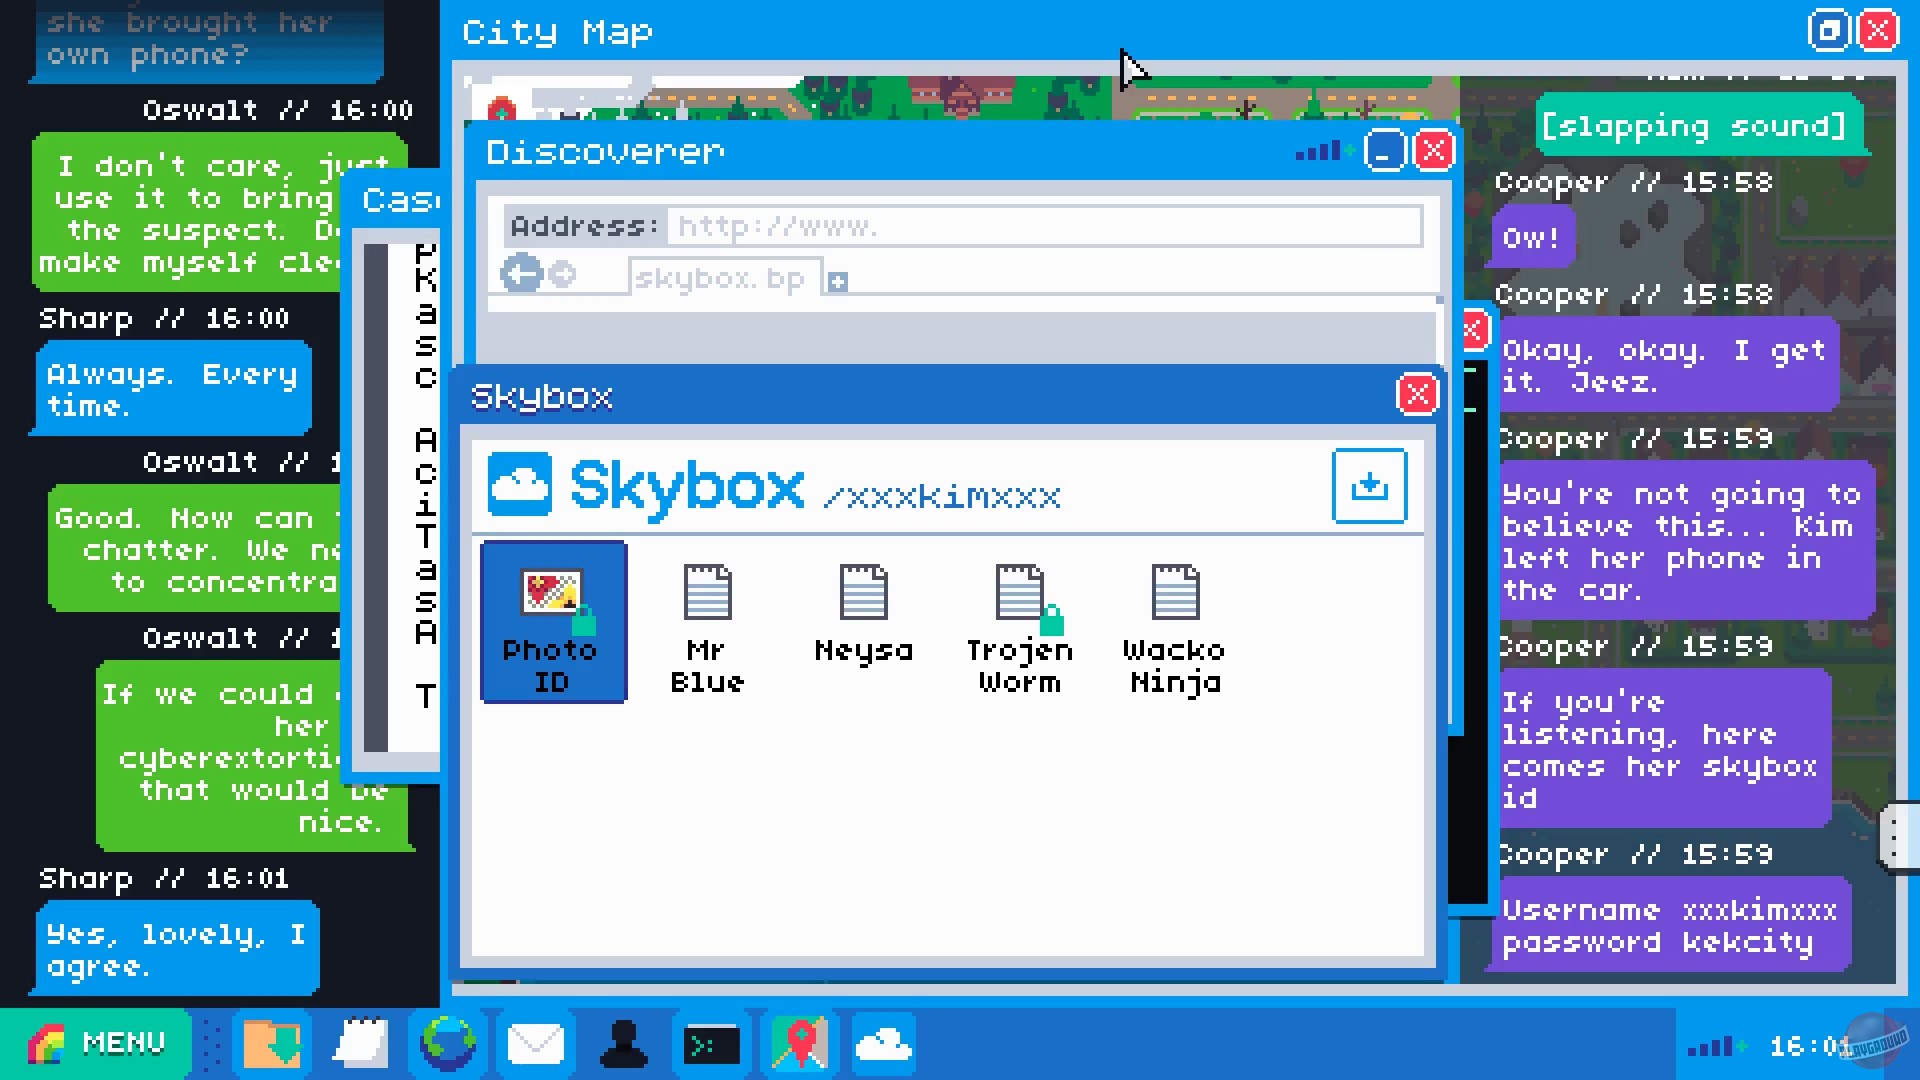Viewport: 1920px width, 1080px height.
Task: Click the back navigation arrow in Discoverer
Action: click(x=521, y=273)
